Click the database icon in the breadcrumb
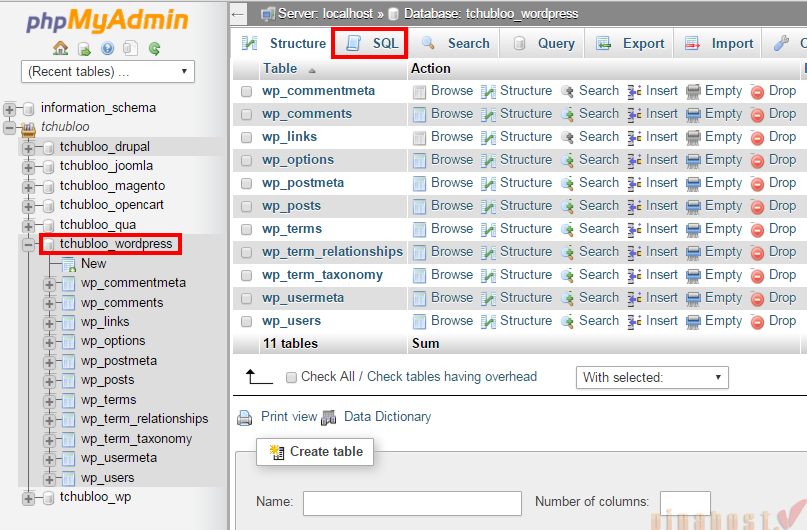The height and width of the screenshot is (530, 807). click(393, 14)
